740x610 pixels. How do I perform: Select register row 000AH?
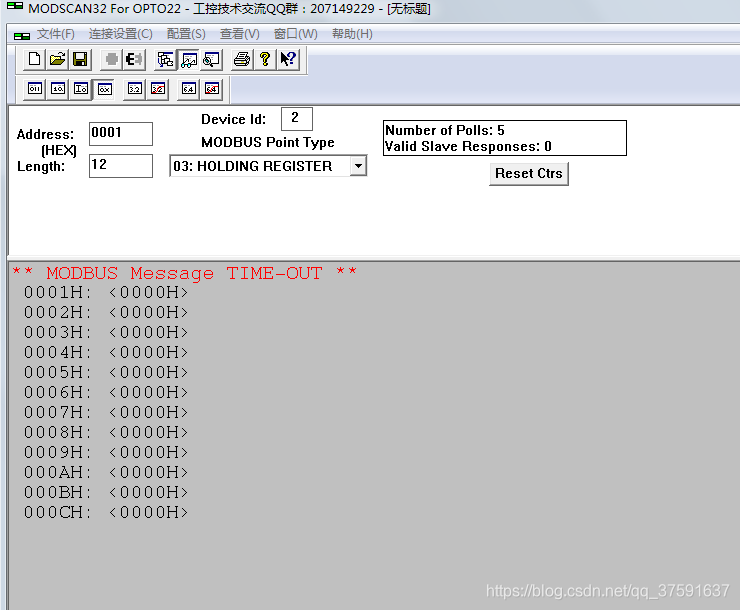coord(106,472)
